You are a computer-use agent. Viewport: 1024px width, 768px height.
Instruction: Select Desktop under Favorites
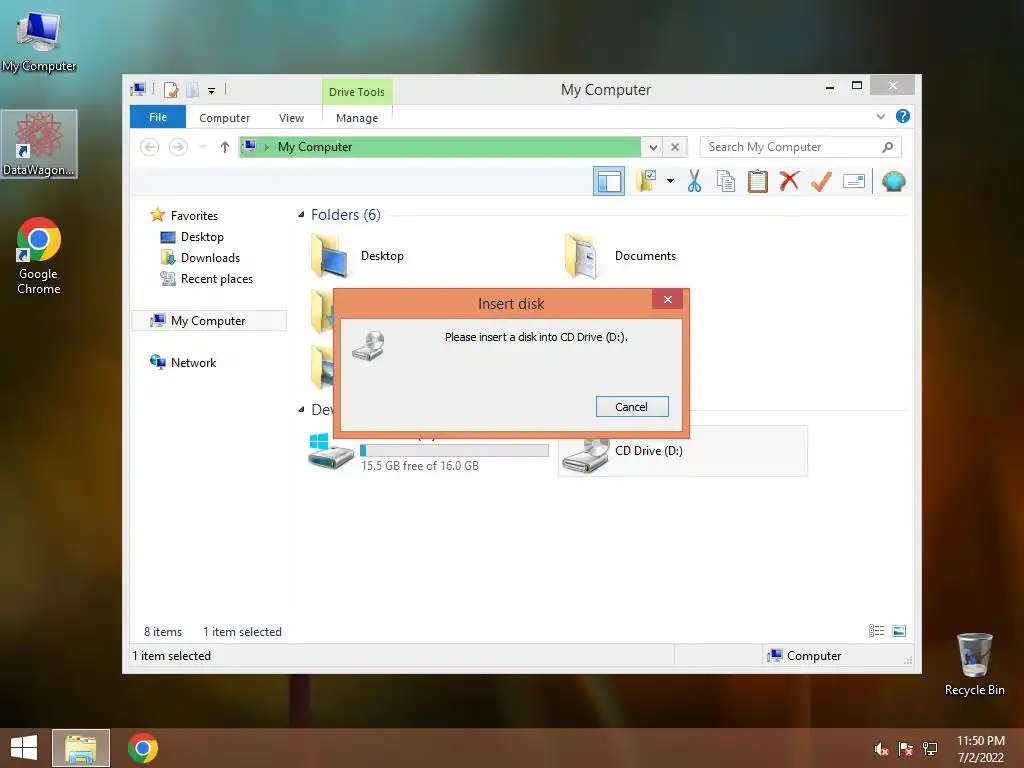[x=202, y=236]
